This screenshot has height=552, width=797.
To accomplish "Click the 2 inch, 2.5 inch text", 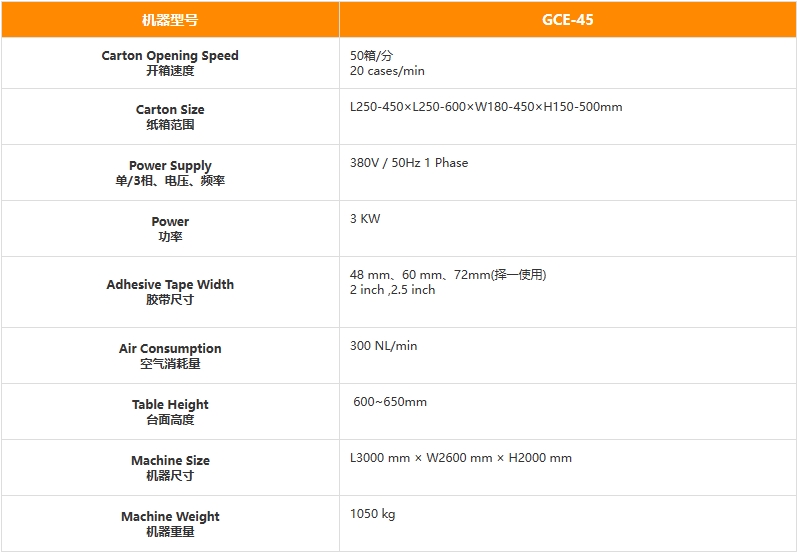I will pyautogui.click(x=392, y=290).
